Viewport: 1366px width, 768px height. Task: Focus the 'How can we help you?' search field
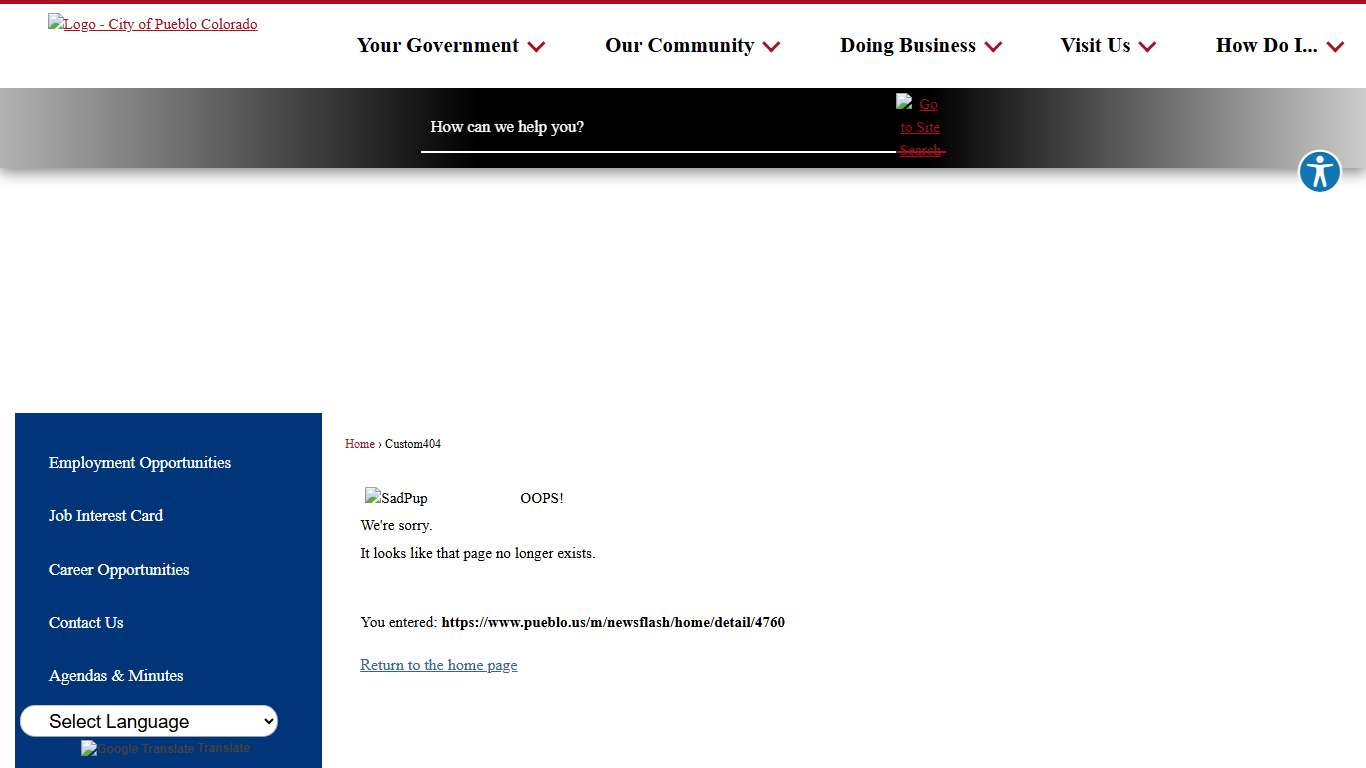(x=657, y=127)
